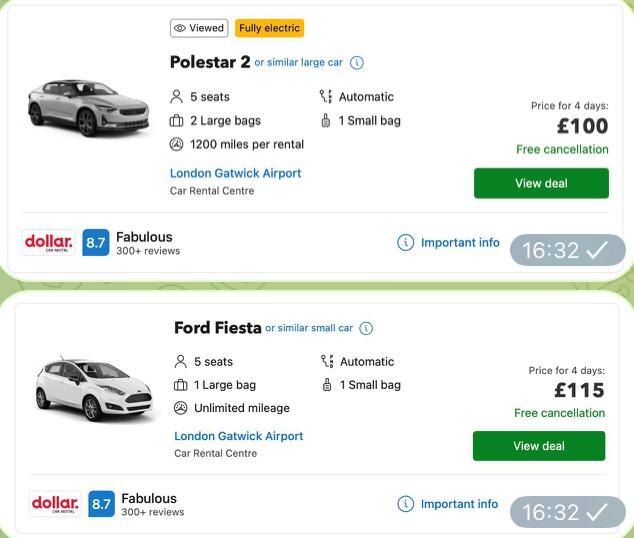Click the Dollar car rental logo on Polestar card
This screenshot has width=634, height=538.
pos(48,242)
